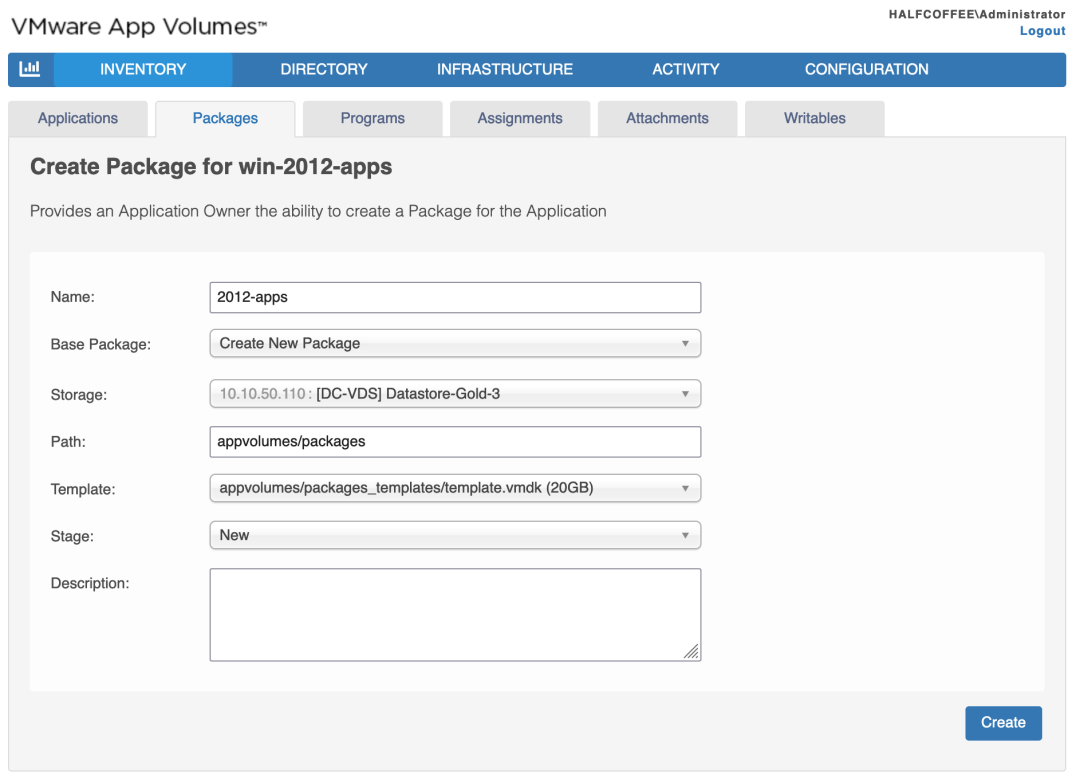View the Attachments tab
The image size is (1080, 779).
[x=667, y=118]
